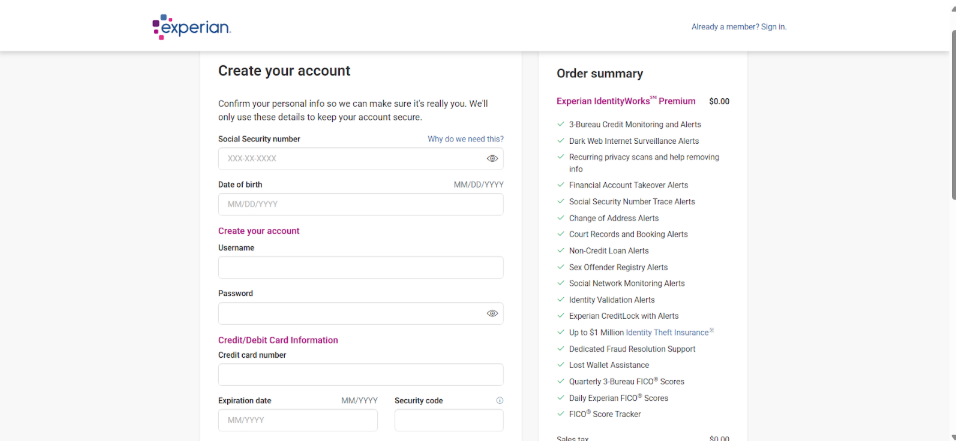Click Social Security Number Trace Alerts text
The width and height of the screenshot is (956, 443).
point(632,202)
